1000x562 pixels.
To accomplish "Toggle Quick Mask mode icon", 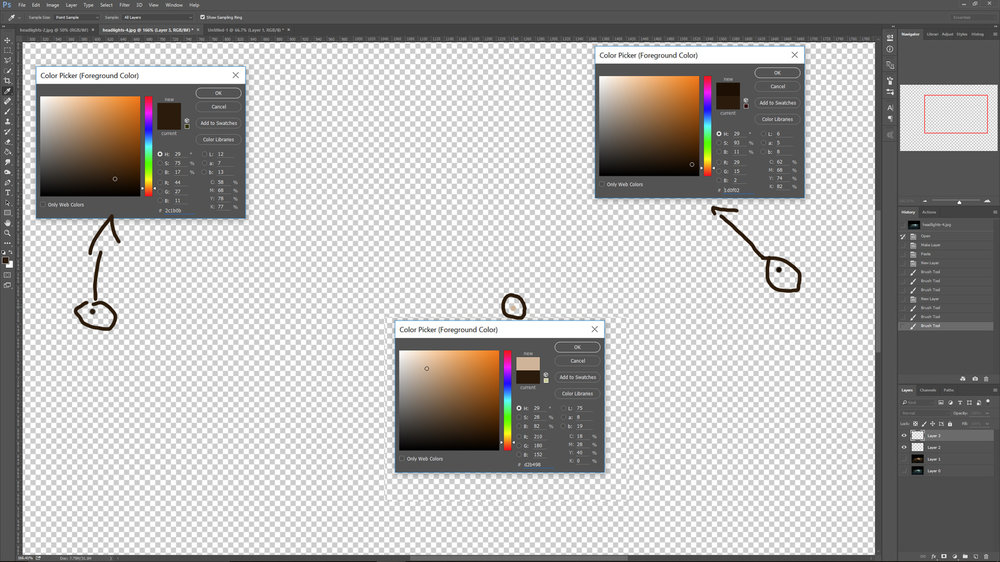I will 8,274.
